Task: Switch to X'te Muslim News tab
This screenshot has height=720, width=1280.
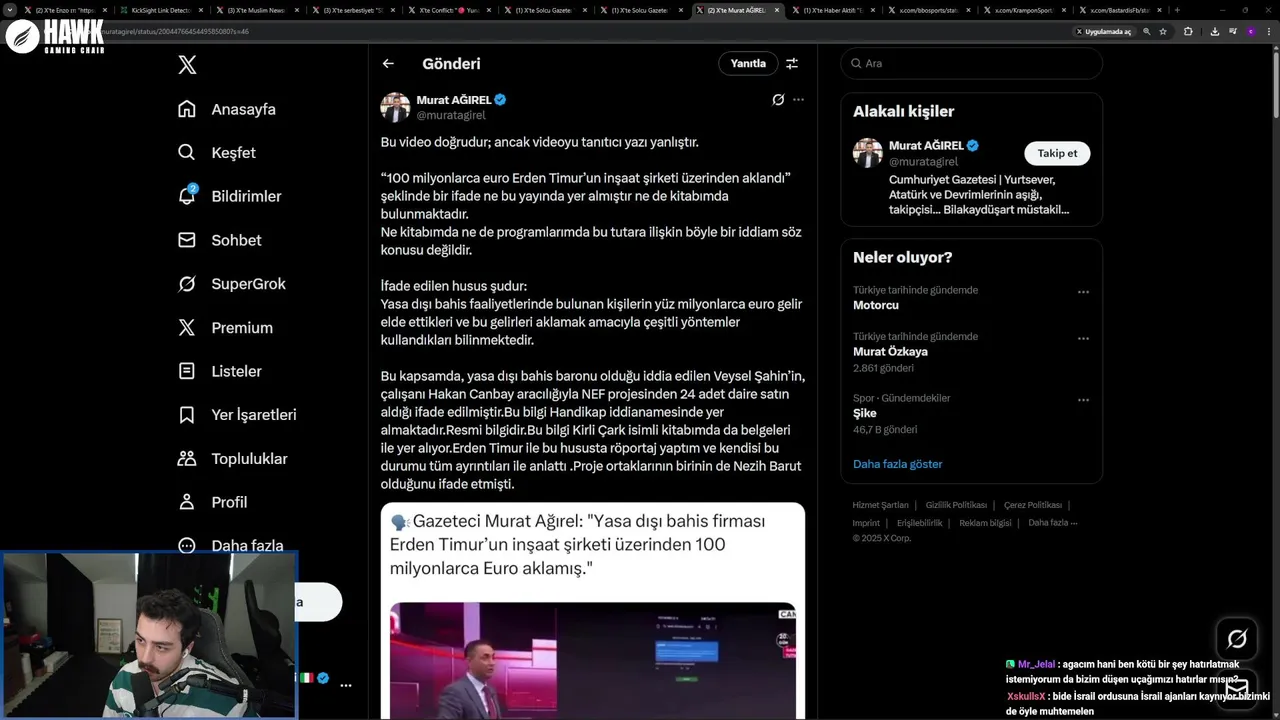Action: coord(256,10)
